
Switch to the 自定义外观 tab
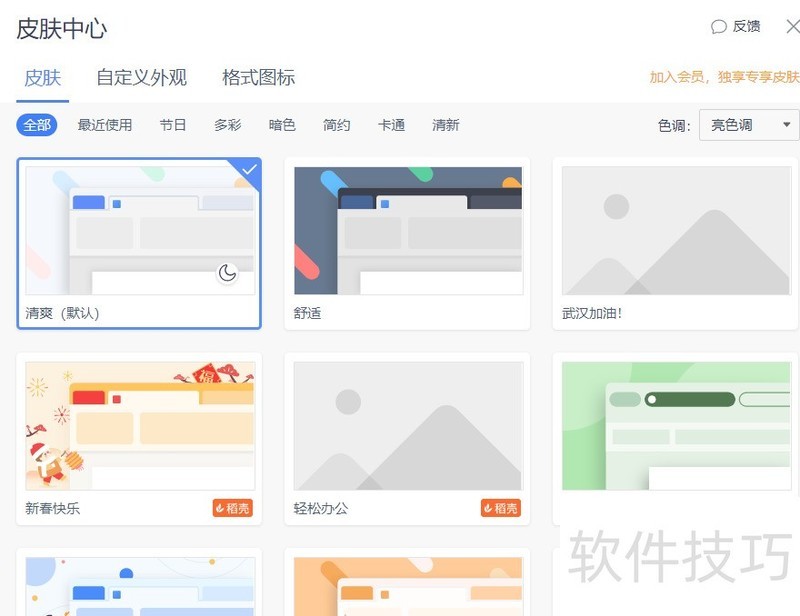click(141, 78)
